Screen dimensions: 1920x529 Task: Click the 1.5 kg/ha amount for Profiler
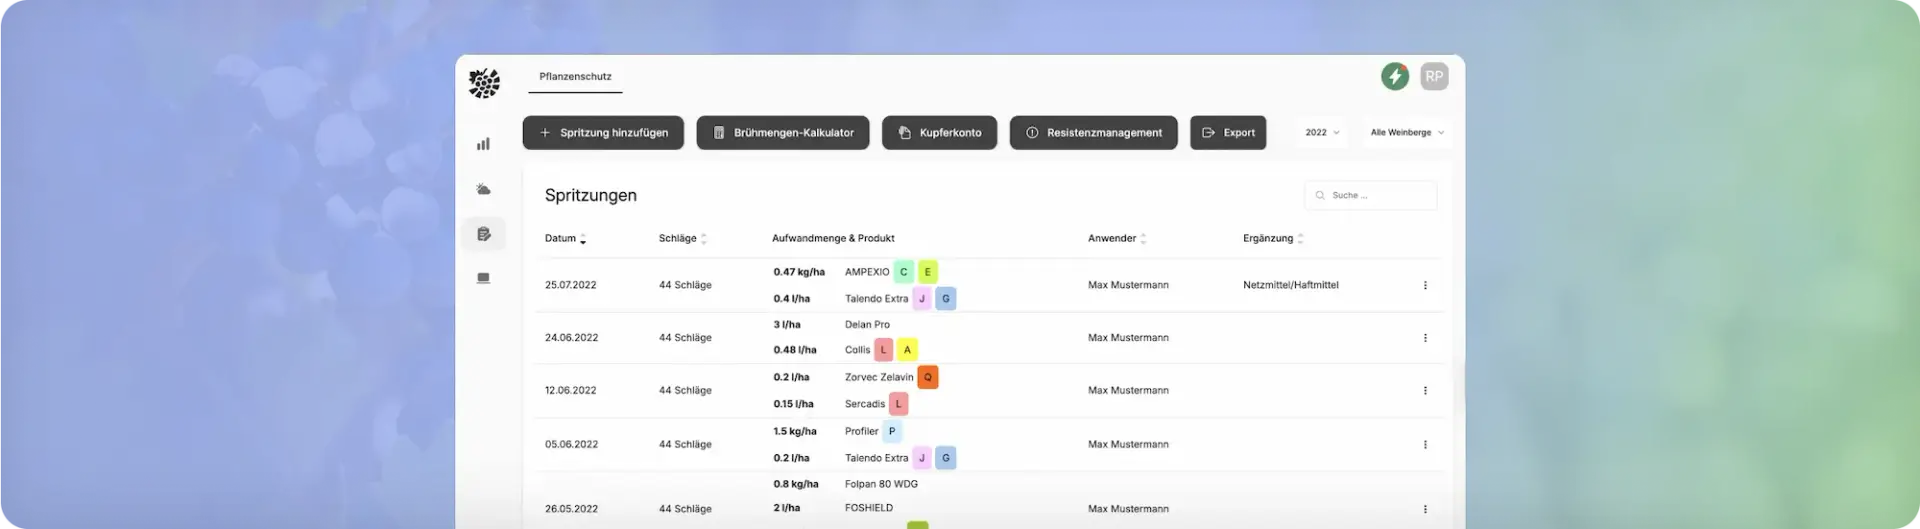[x=795, y=432]
